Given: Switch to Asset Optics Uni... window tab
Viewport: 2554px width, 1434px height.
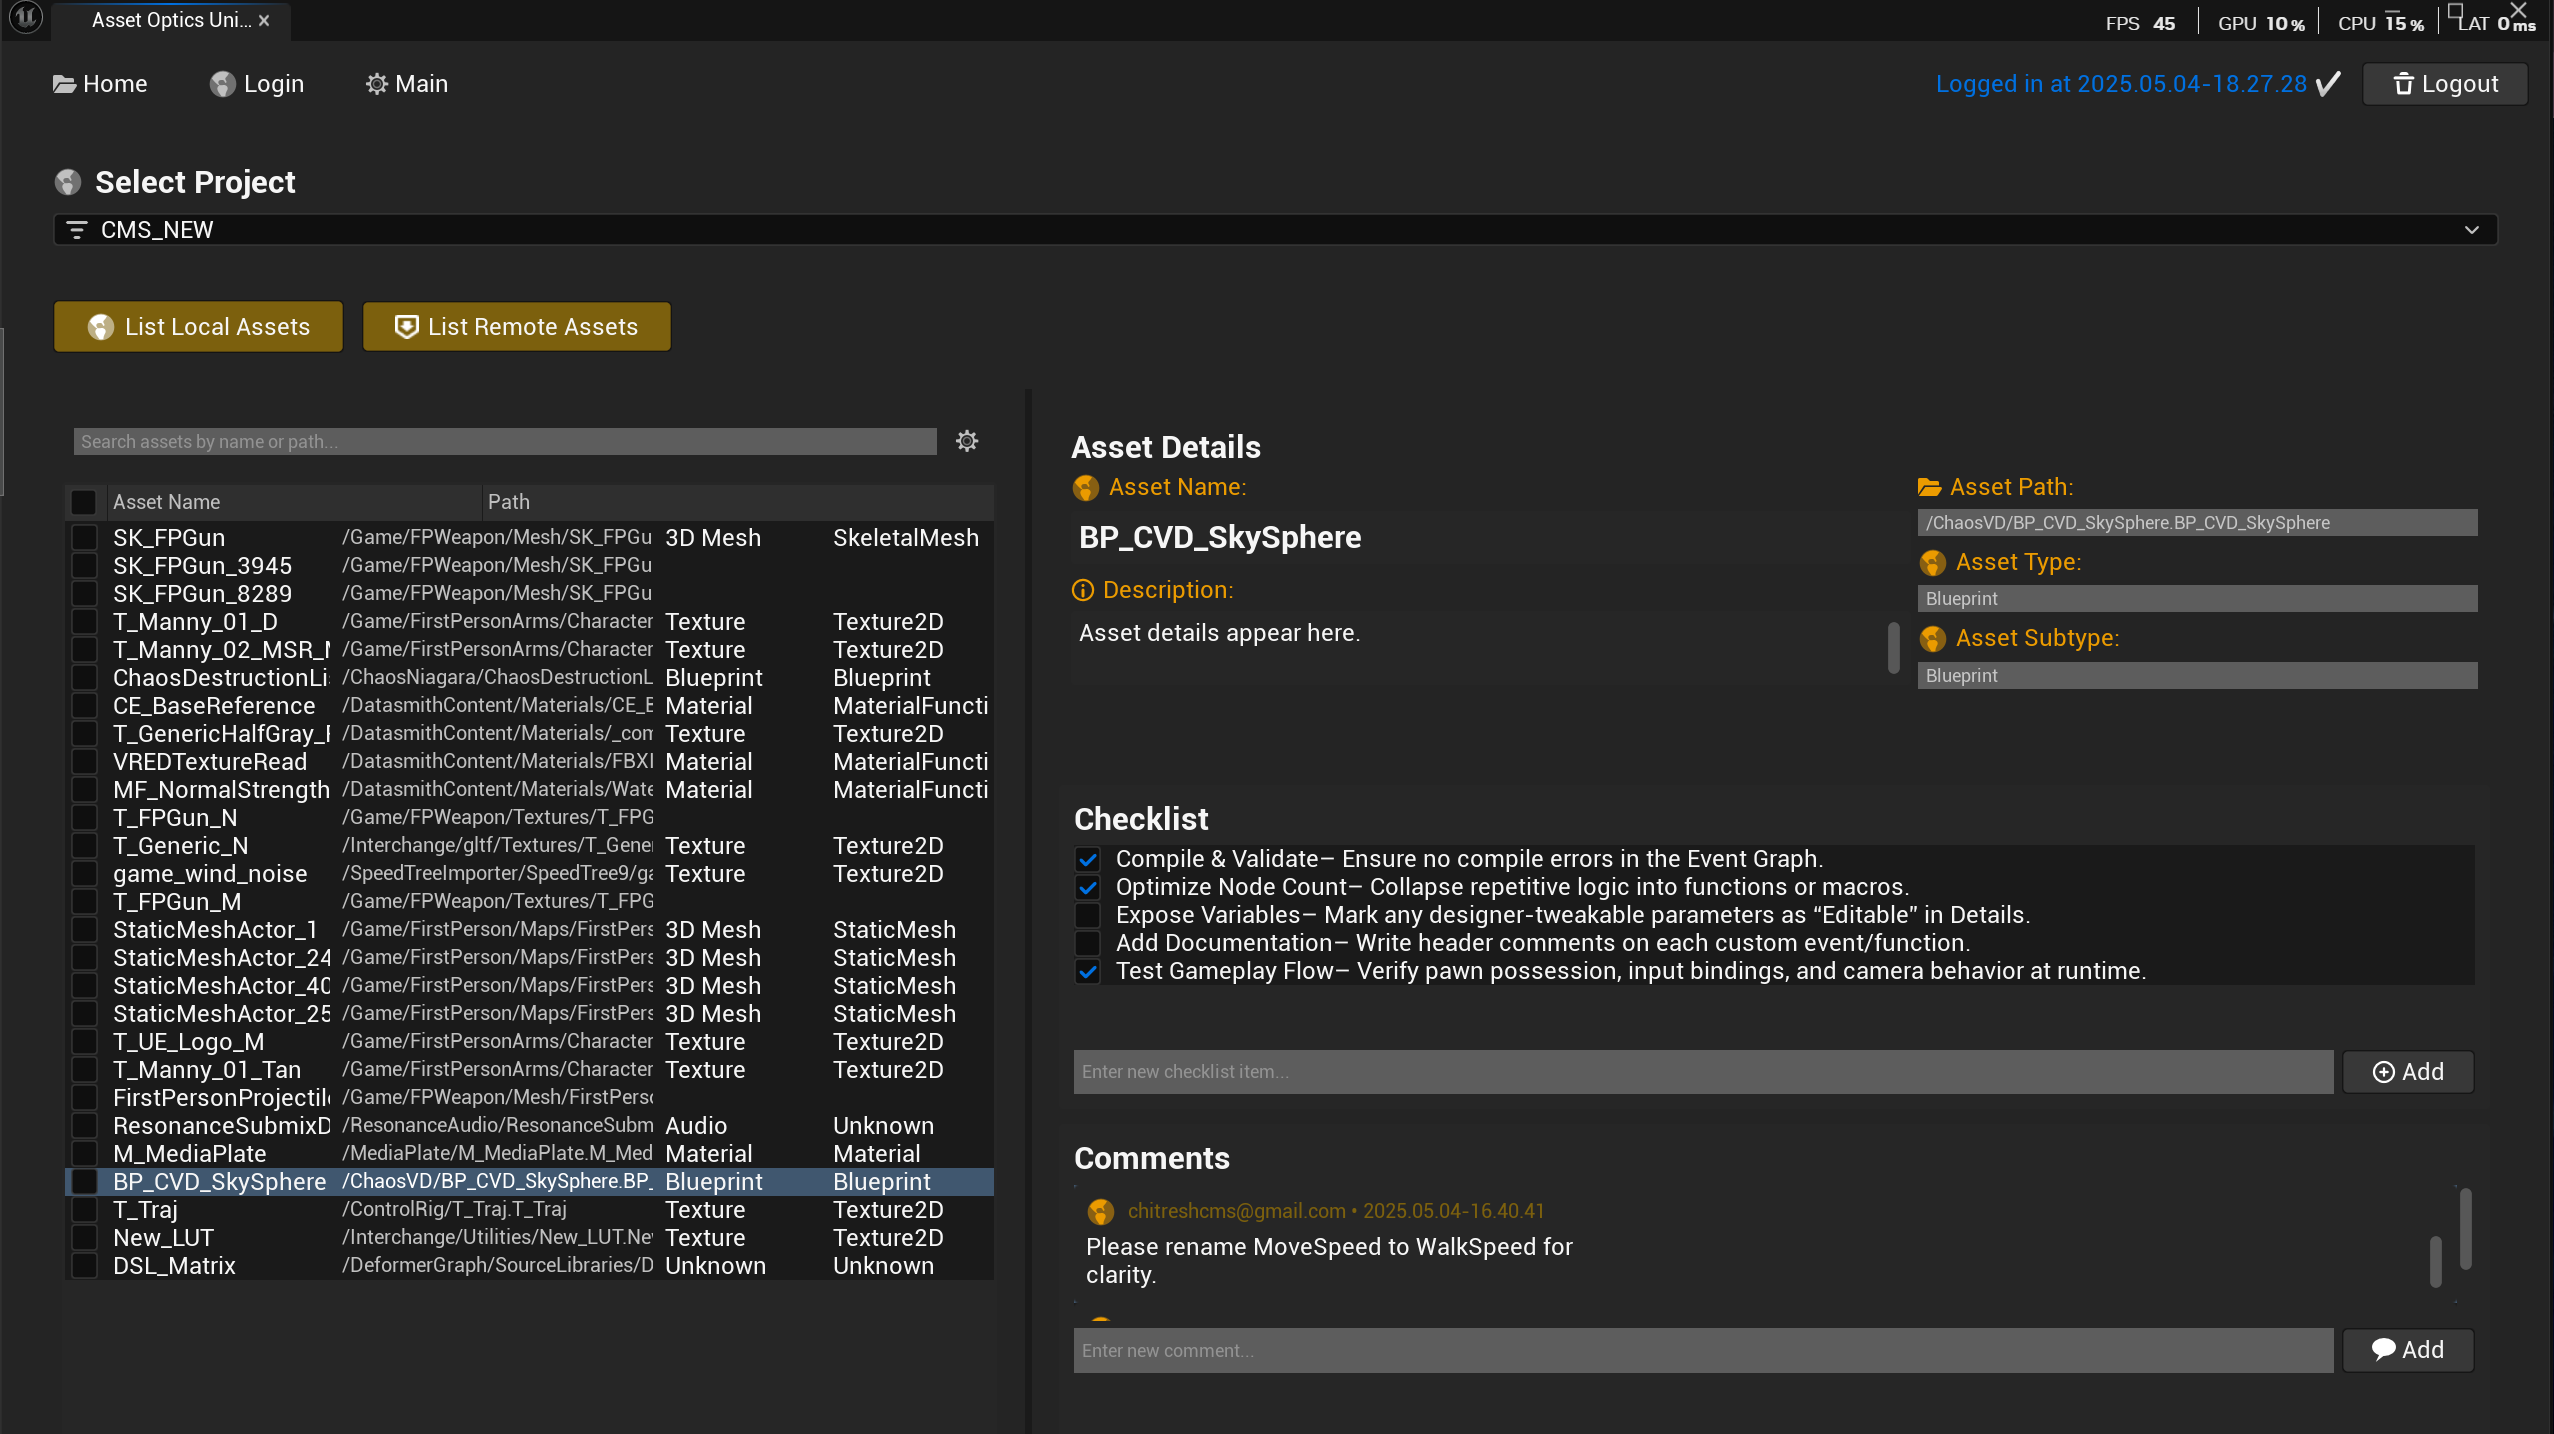Looking at the screenshot, I should point(170,20).
